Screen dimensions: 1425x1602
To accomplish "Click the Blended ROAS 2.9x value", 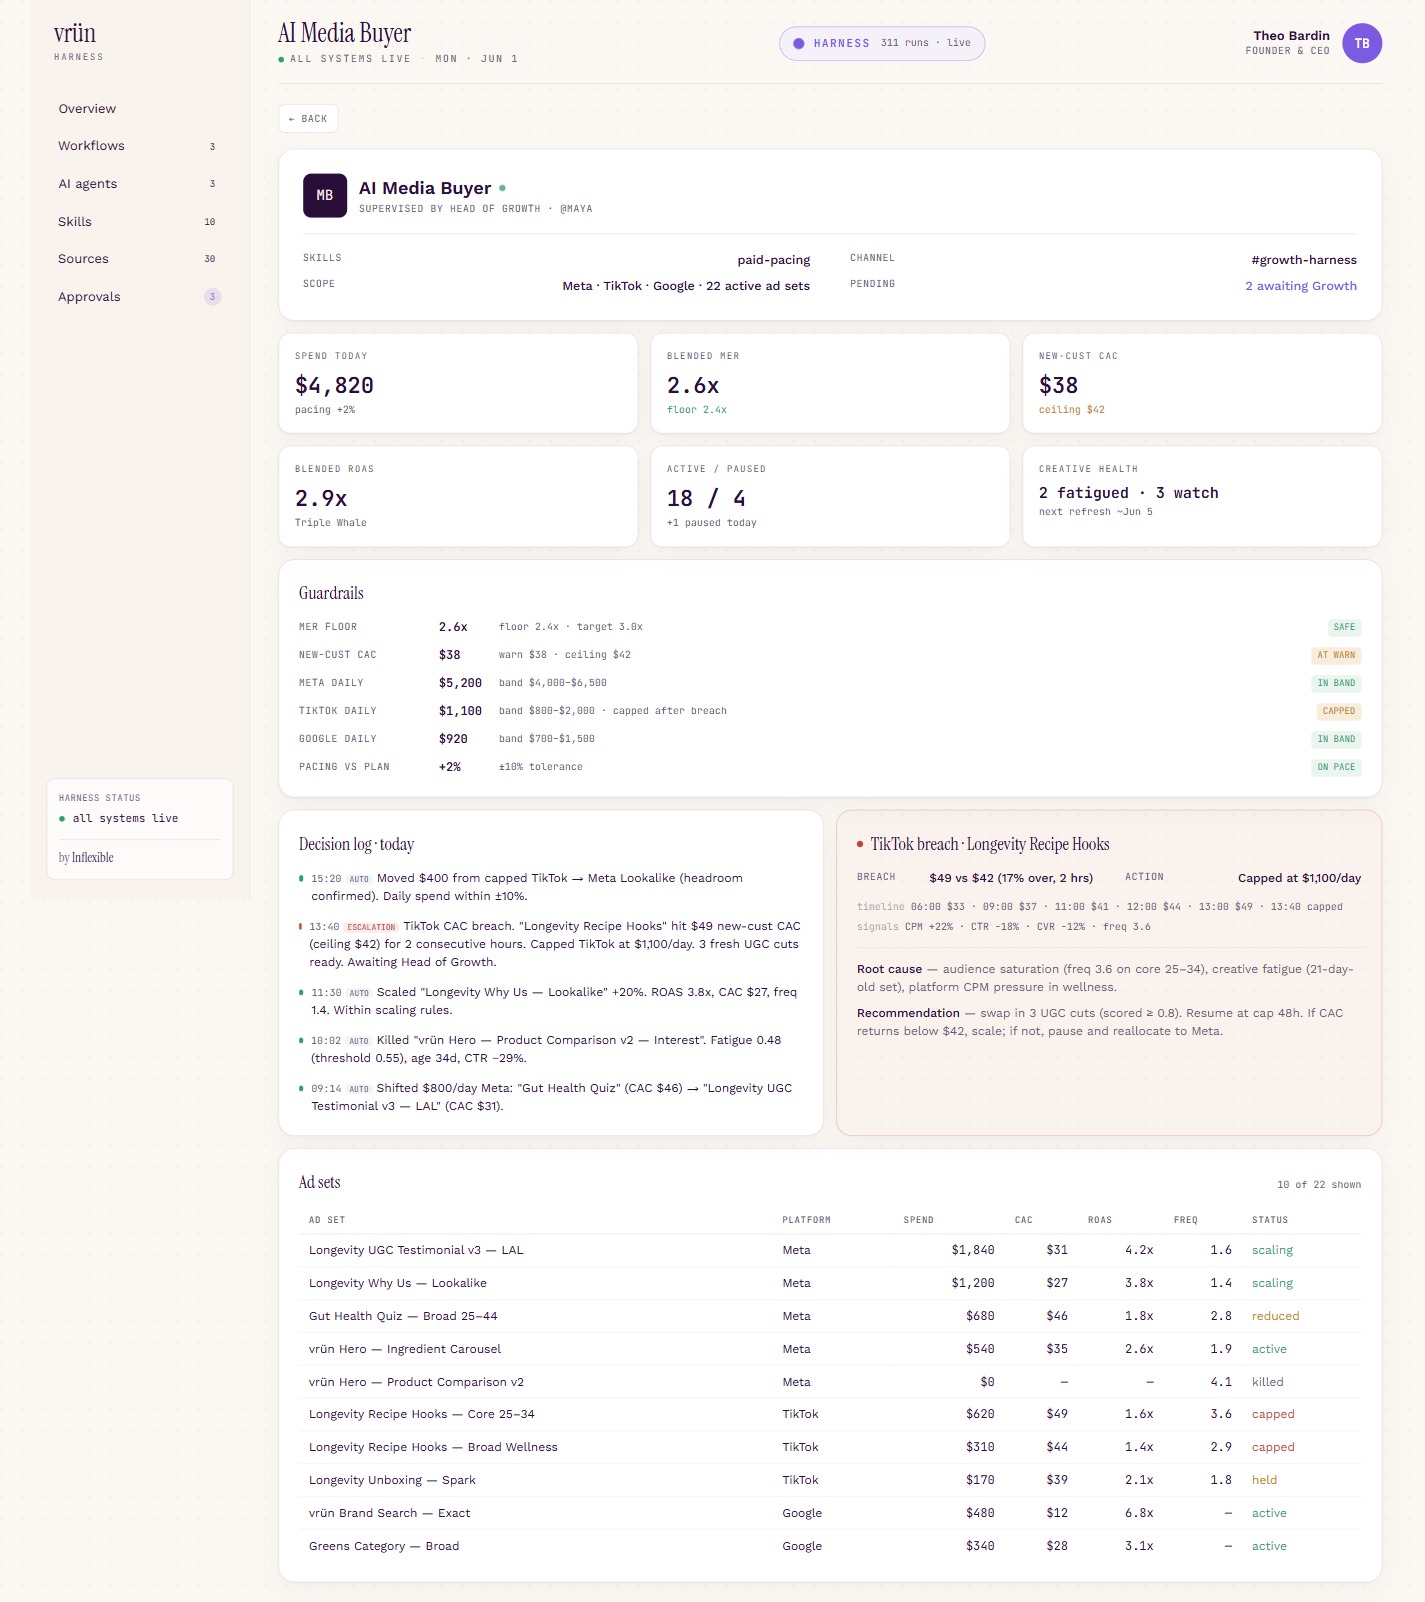I will (x=321, y=498).
